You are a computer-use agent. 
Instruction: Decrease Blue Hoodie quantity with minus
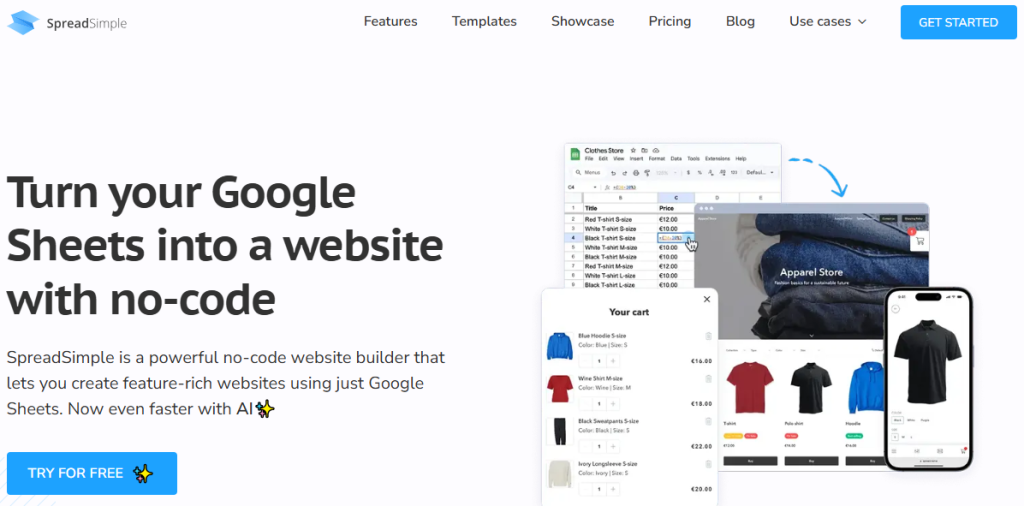(586, 361)
